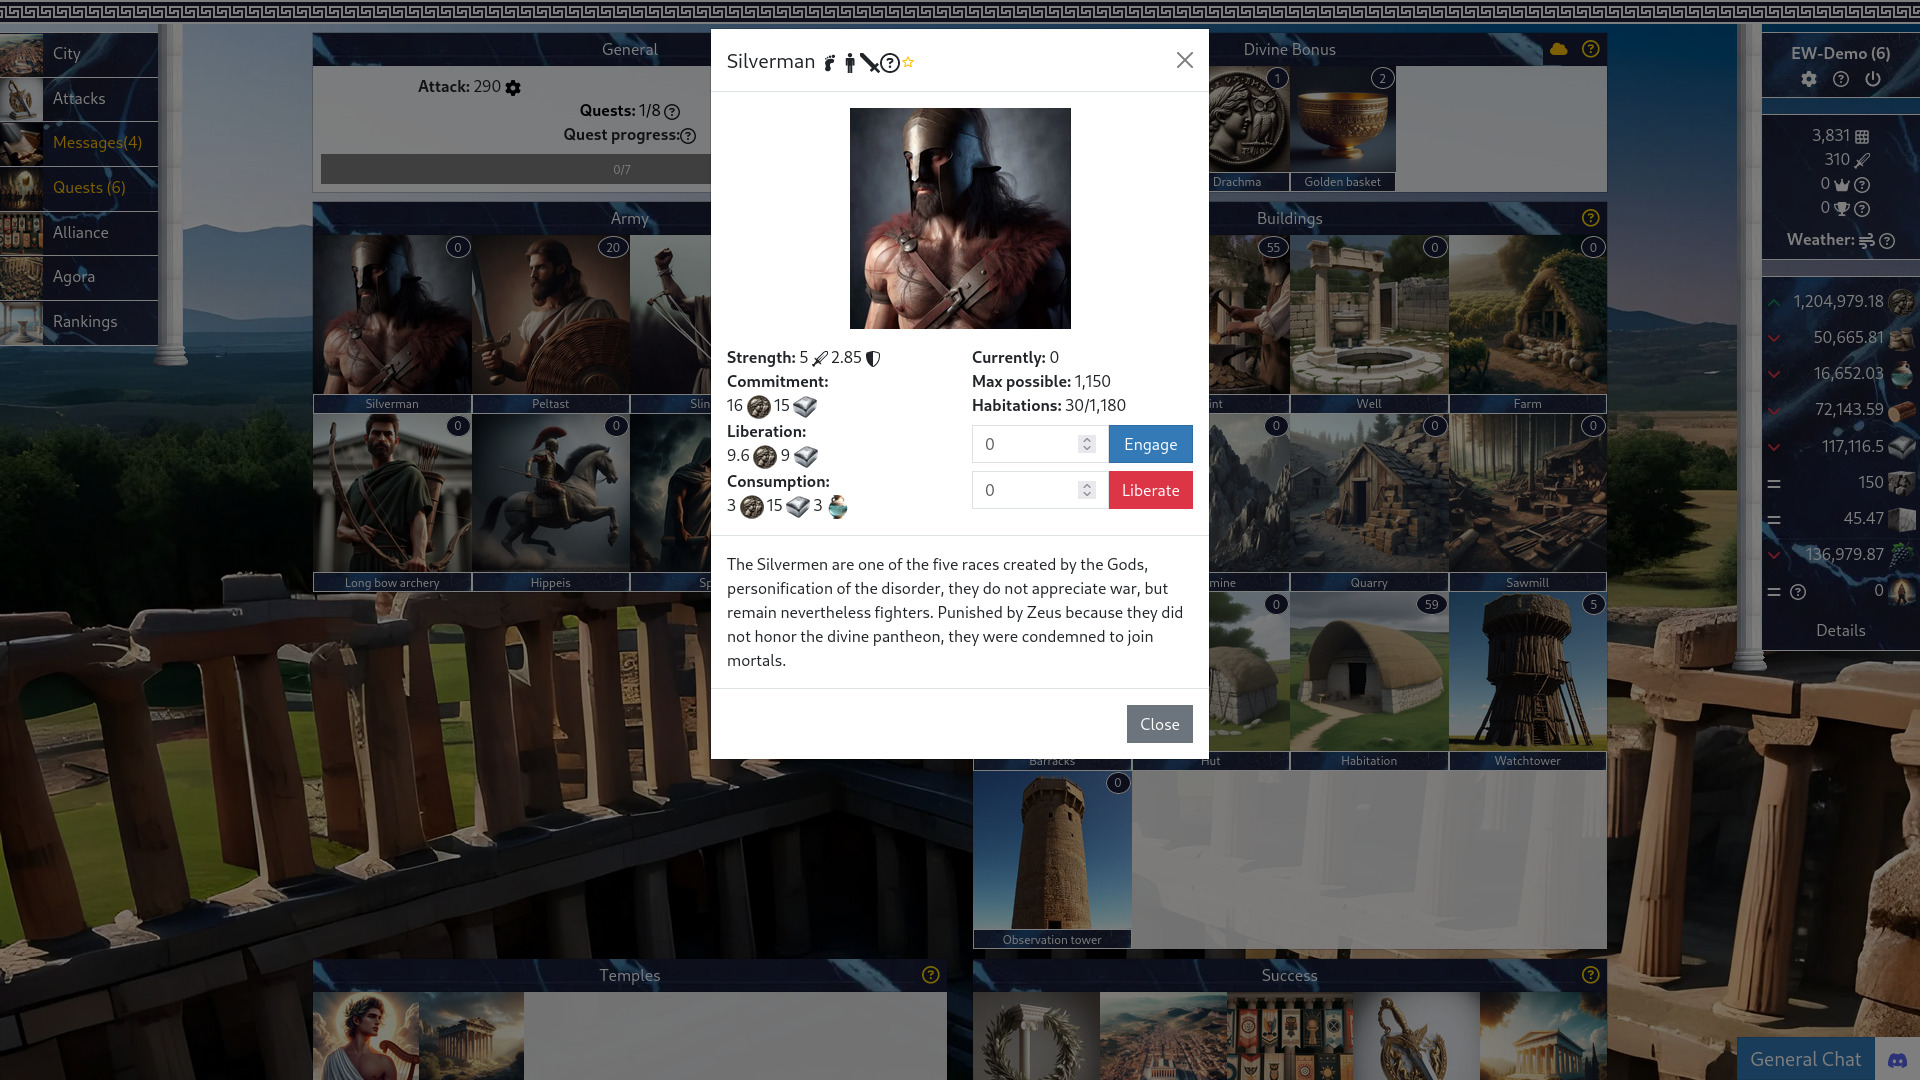
Task: Click the blue Engage button
Action: (x=1150, y=444)
